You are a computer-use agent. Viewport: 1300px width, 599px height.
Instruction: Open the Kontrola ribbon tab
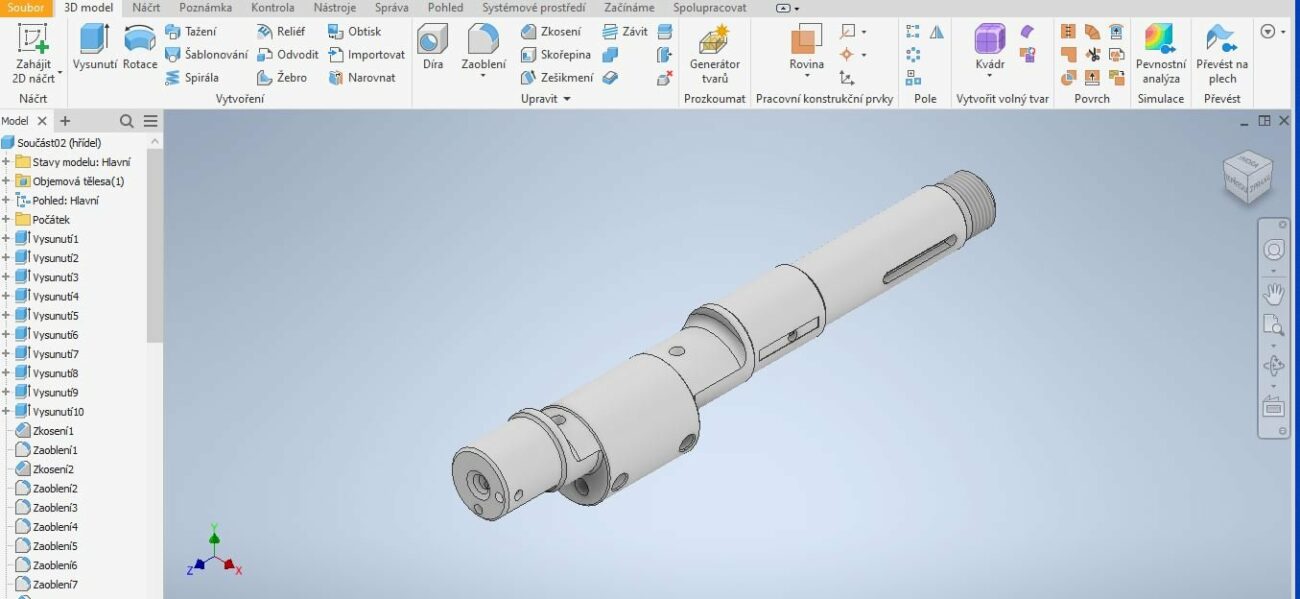tap(272, 8)
